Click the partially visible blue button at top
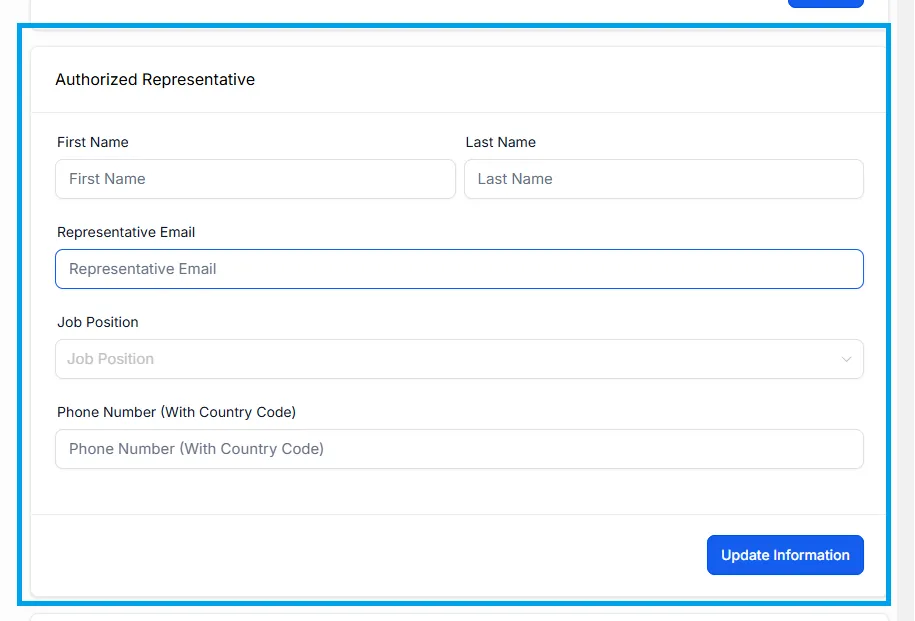The image size is (915, 621). pyautogui.click(x=826, y=4)
